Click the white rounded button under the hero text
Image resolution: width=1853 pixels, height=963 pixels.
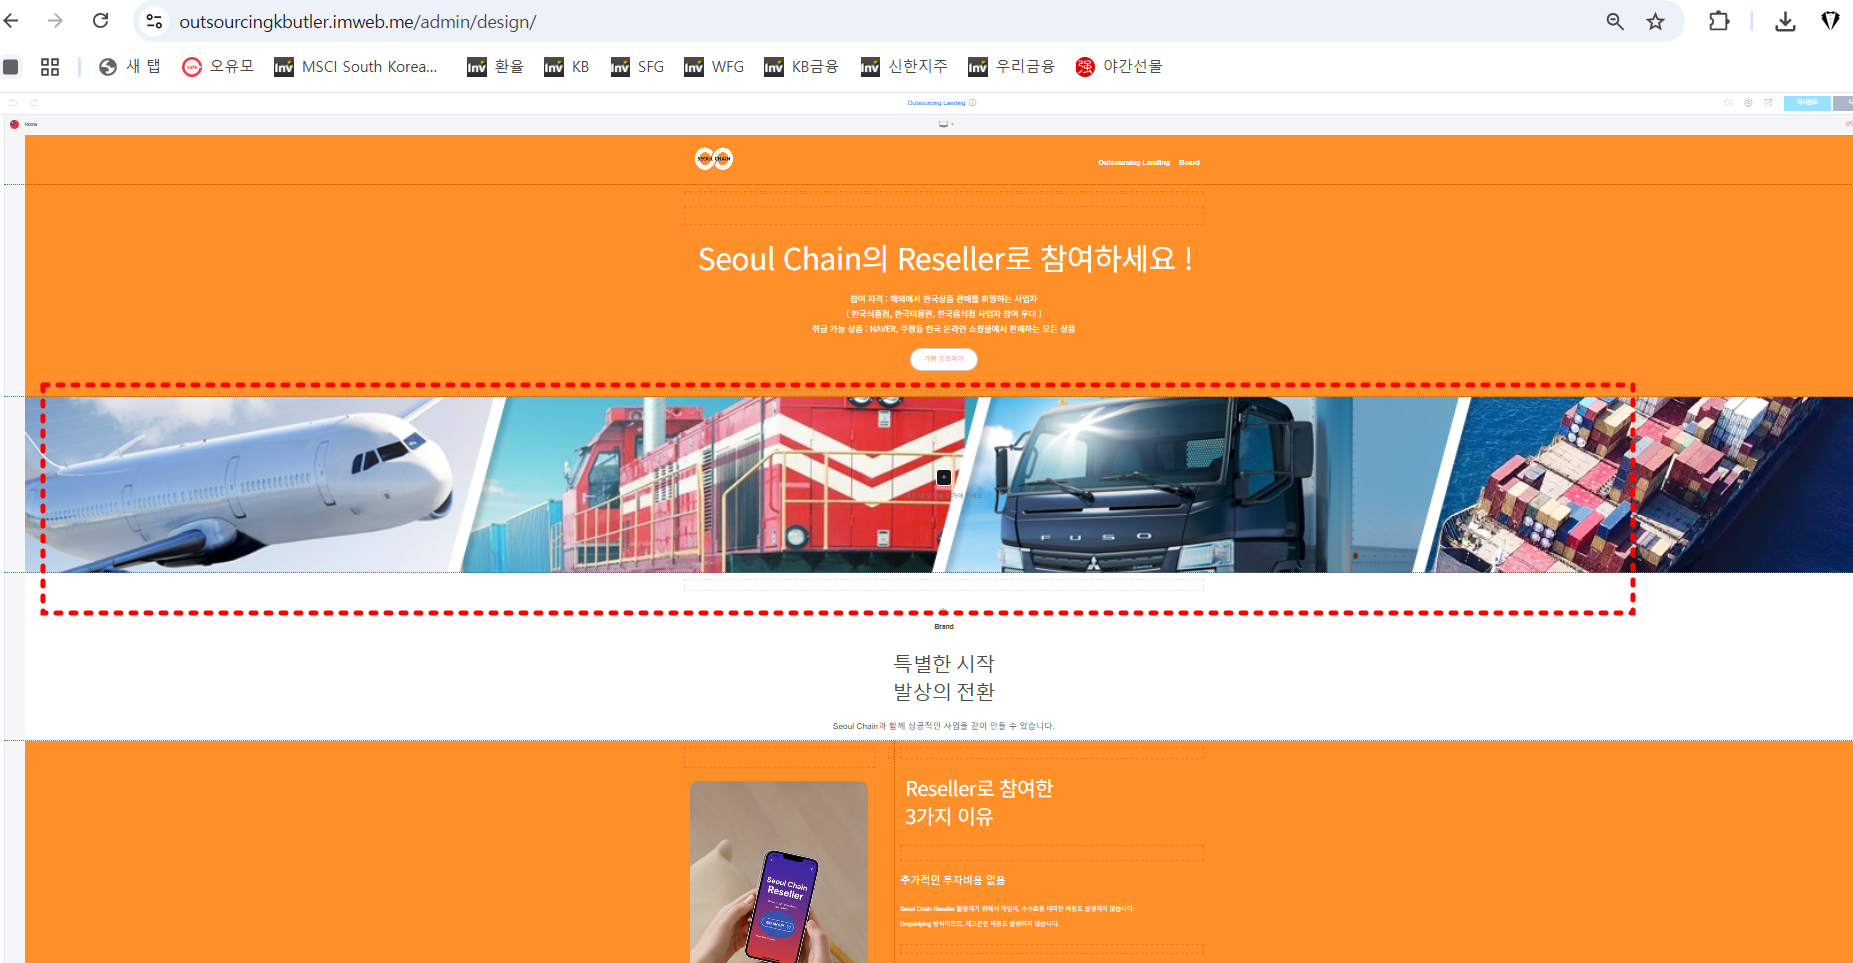click(944, 359)
